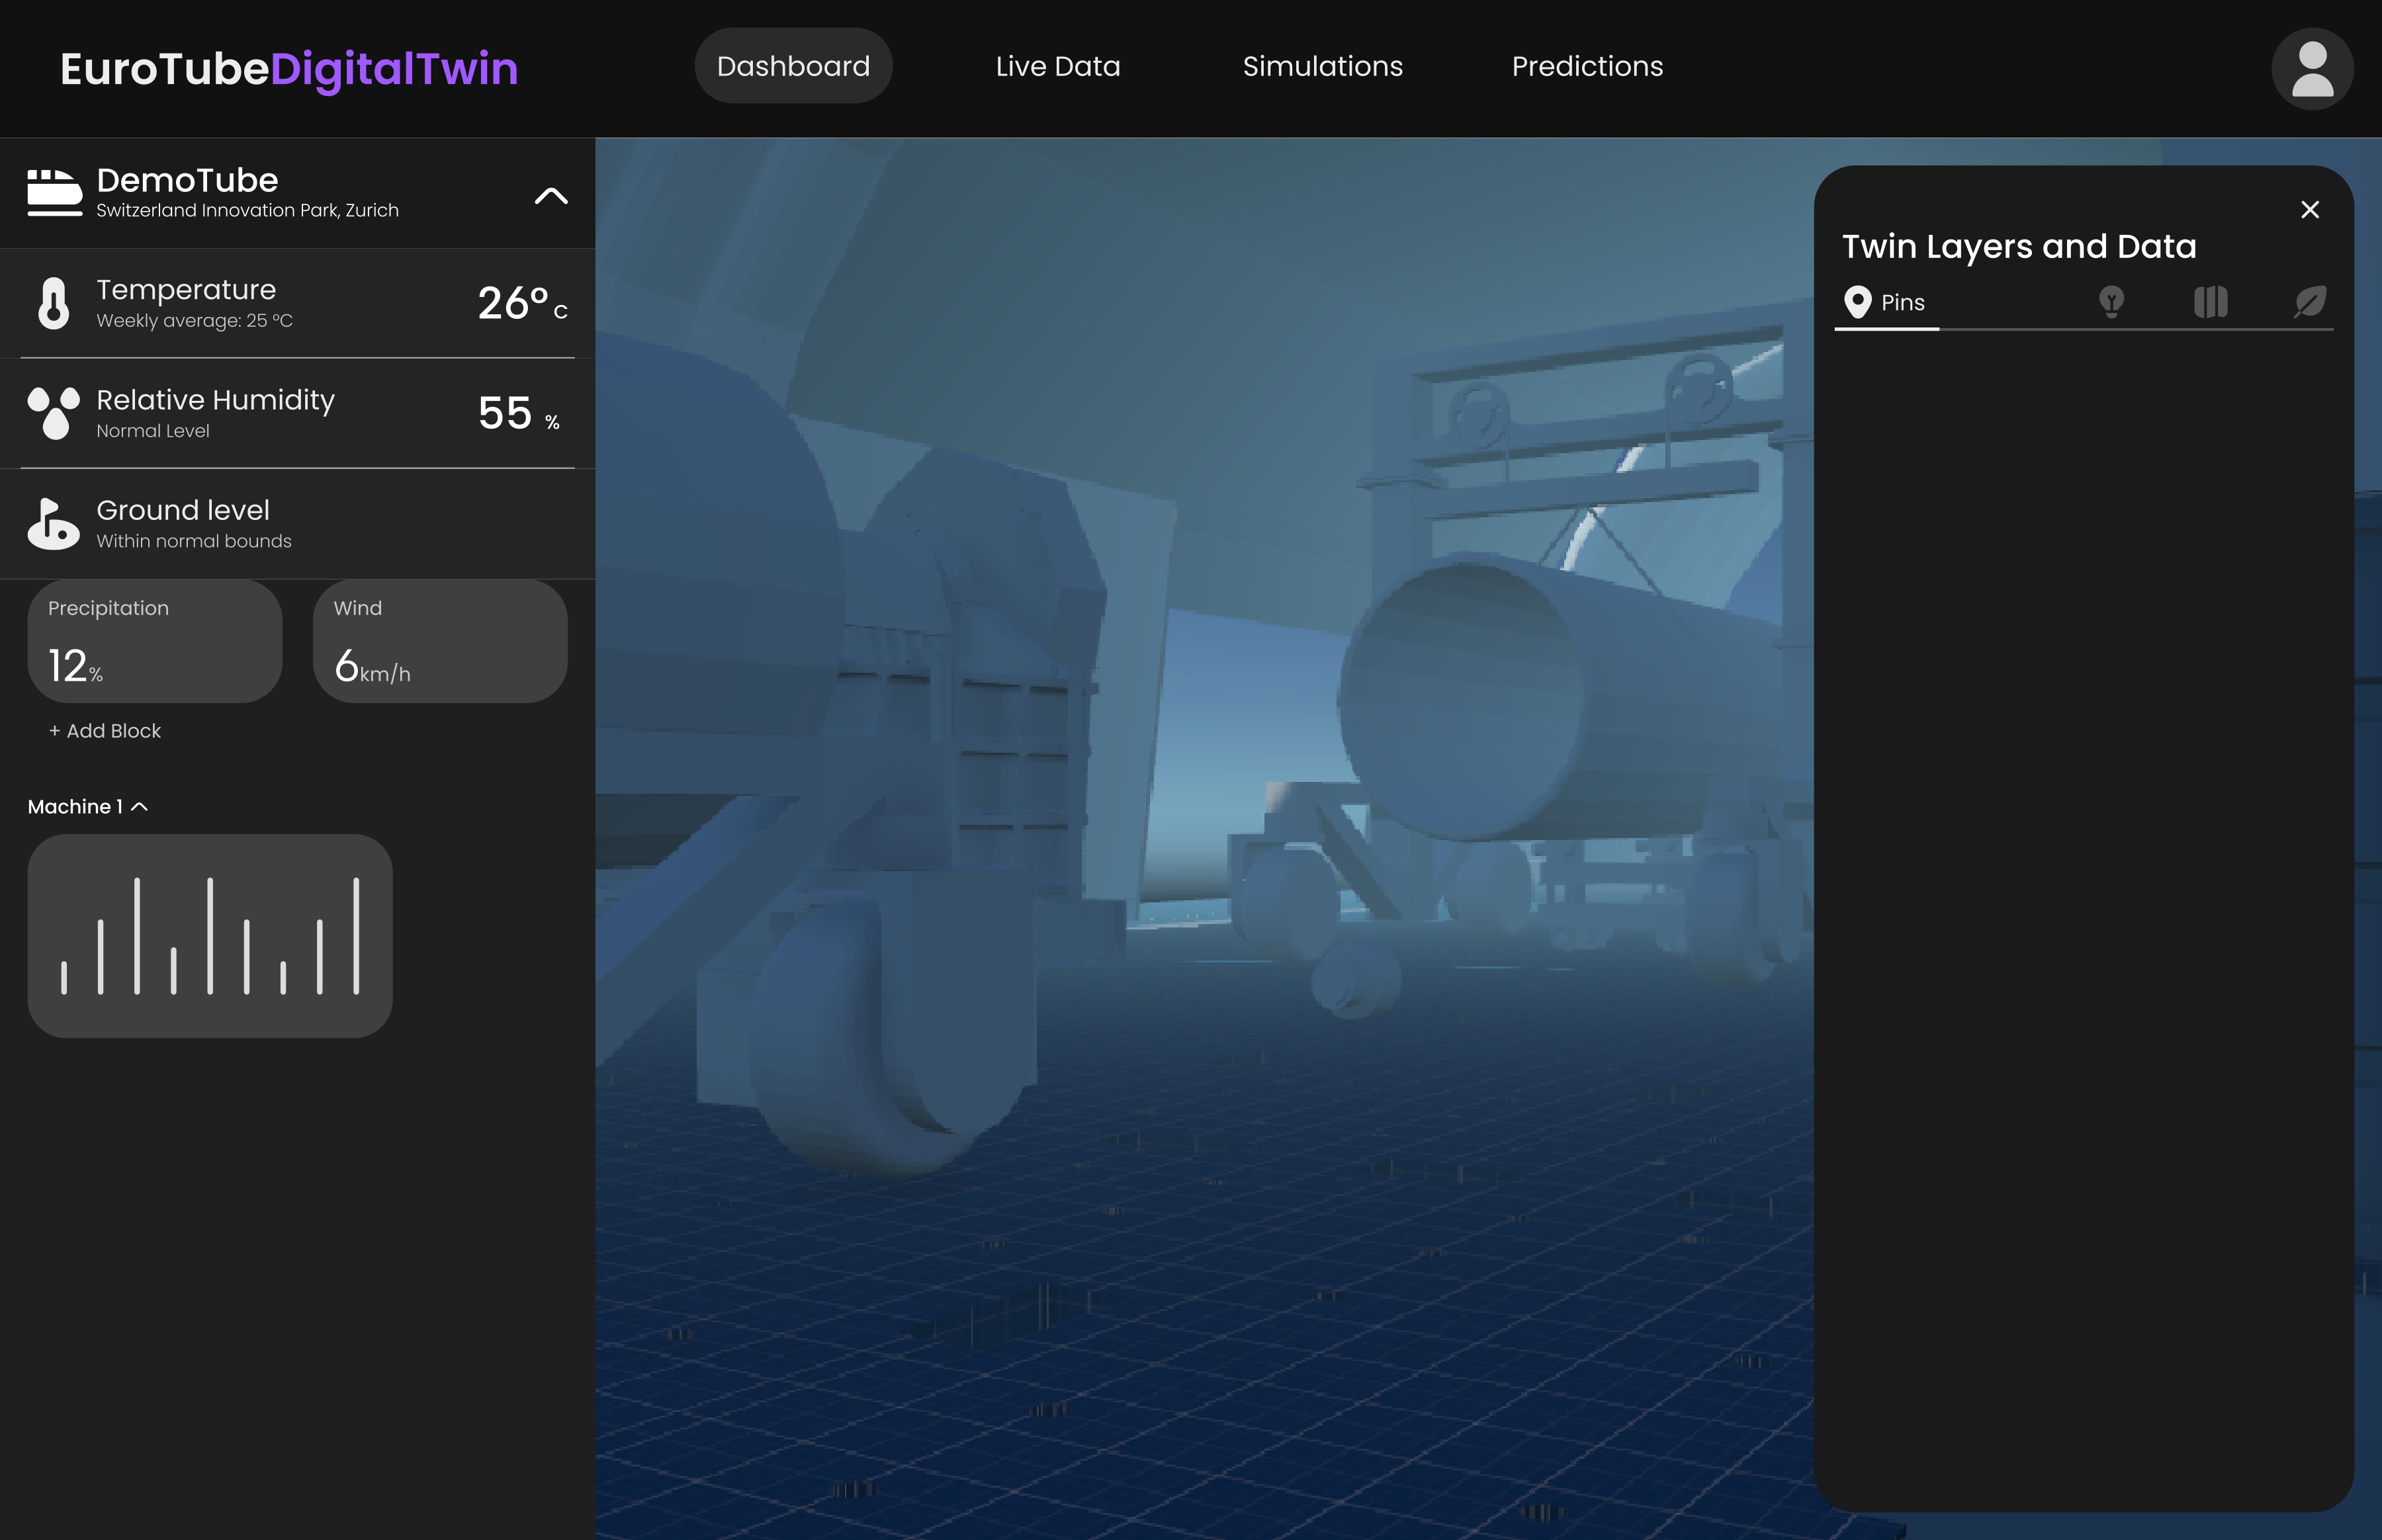This screenshot has height=1540, width=2382.
Task: Open the Predictions page
Action: point(1587,66)
